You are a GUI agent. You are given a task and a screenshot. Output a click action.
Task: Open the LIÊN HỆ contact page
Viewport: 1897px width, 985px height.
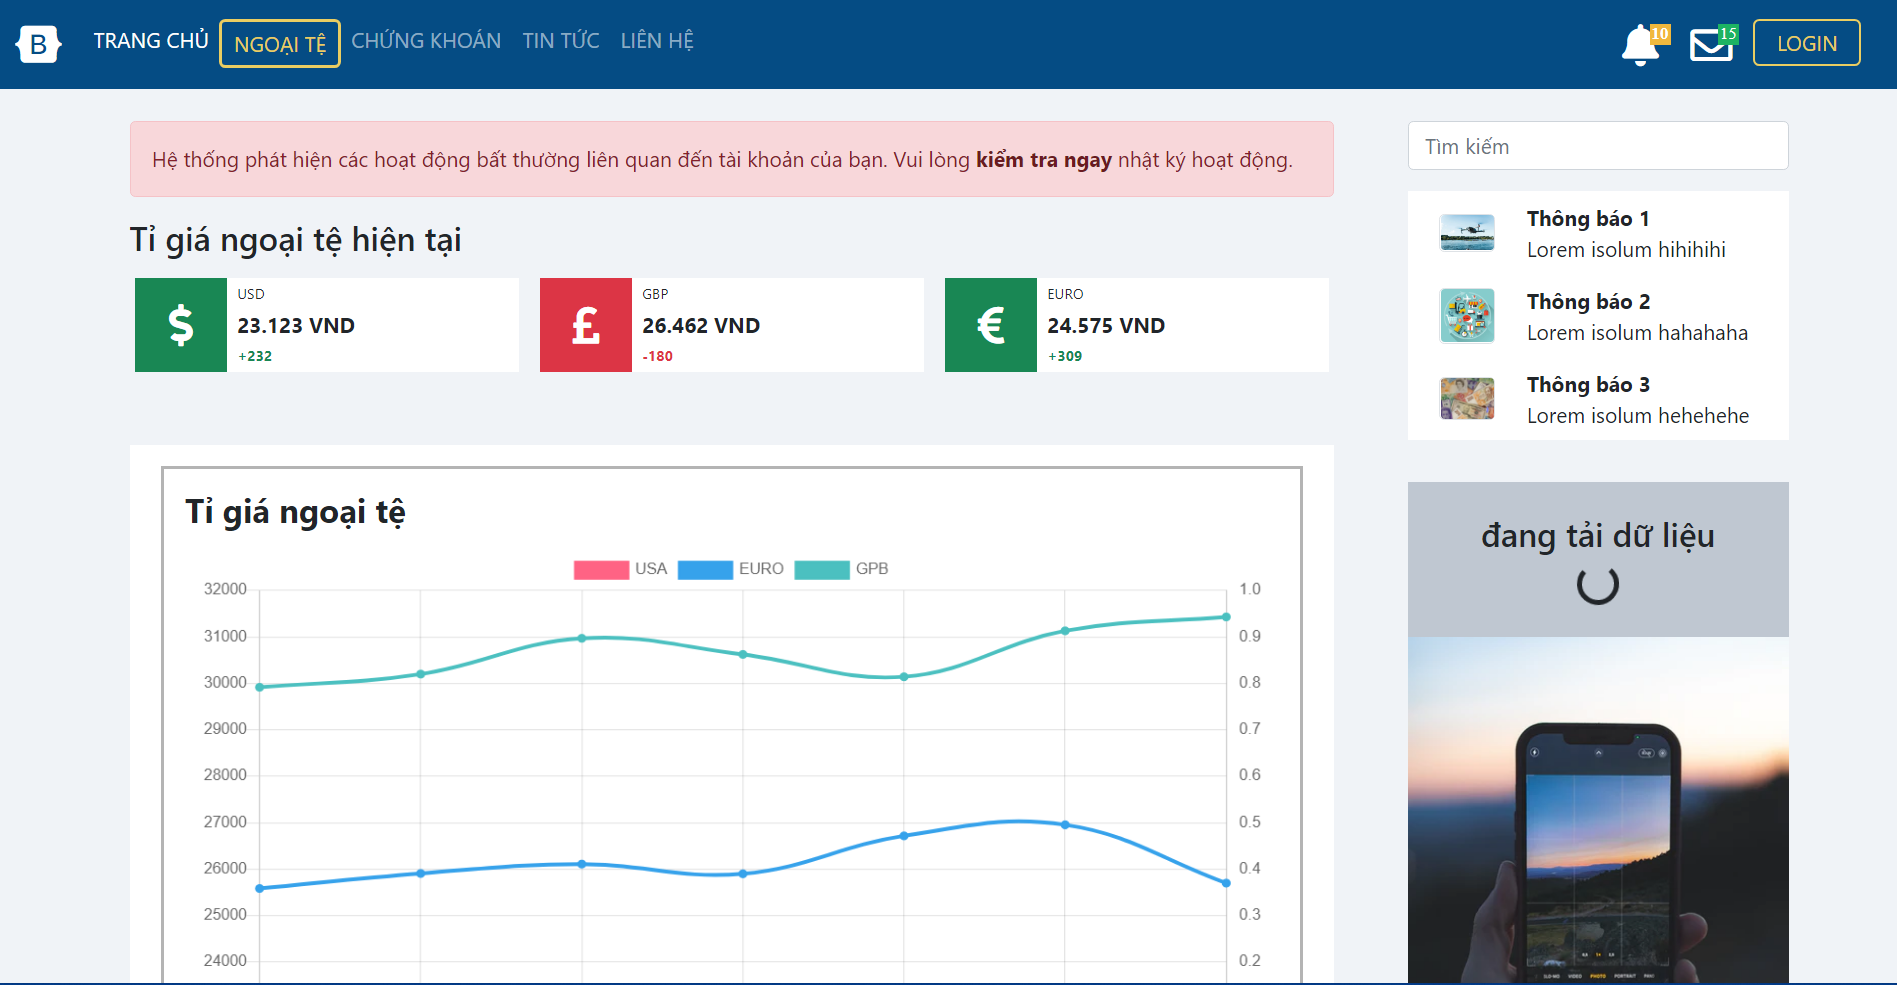(657, 41)
